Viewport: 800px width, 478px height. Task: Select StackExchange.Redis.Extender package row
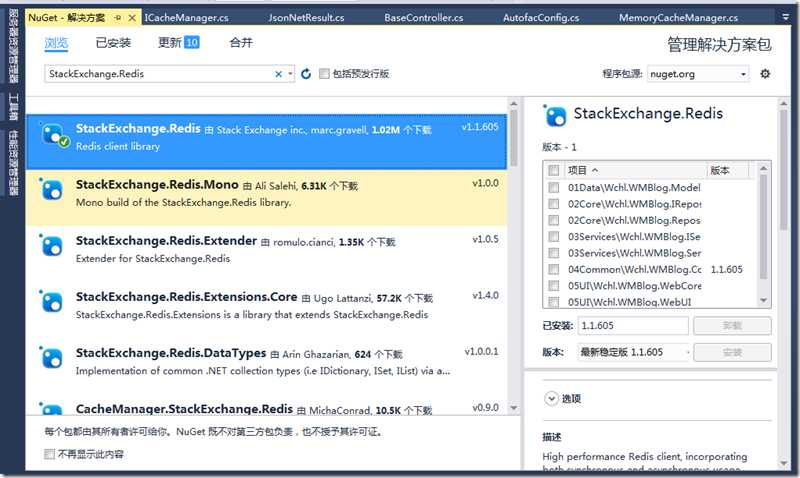(x=266, y=254)
